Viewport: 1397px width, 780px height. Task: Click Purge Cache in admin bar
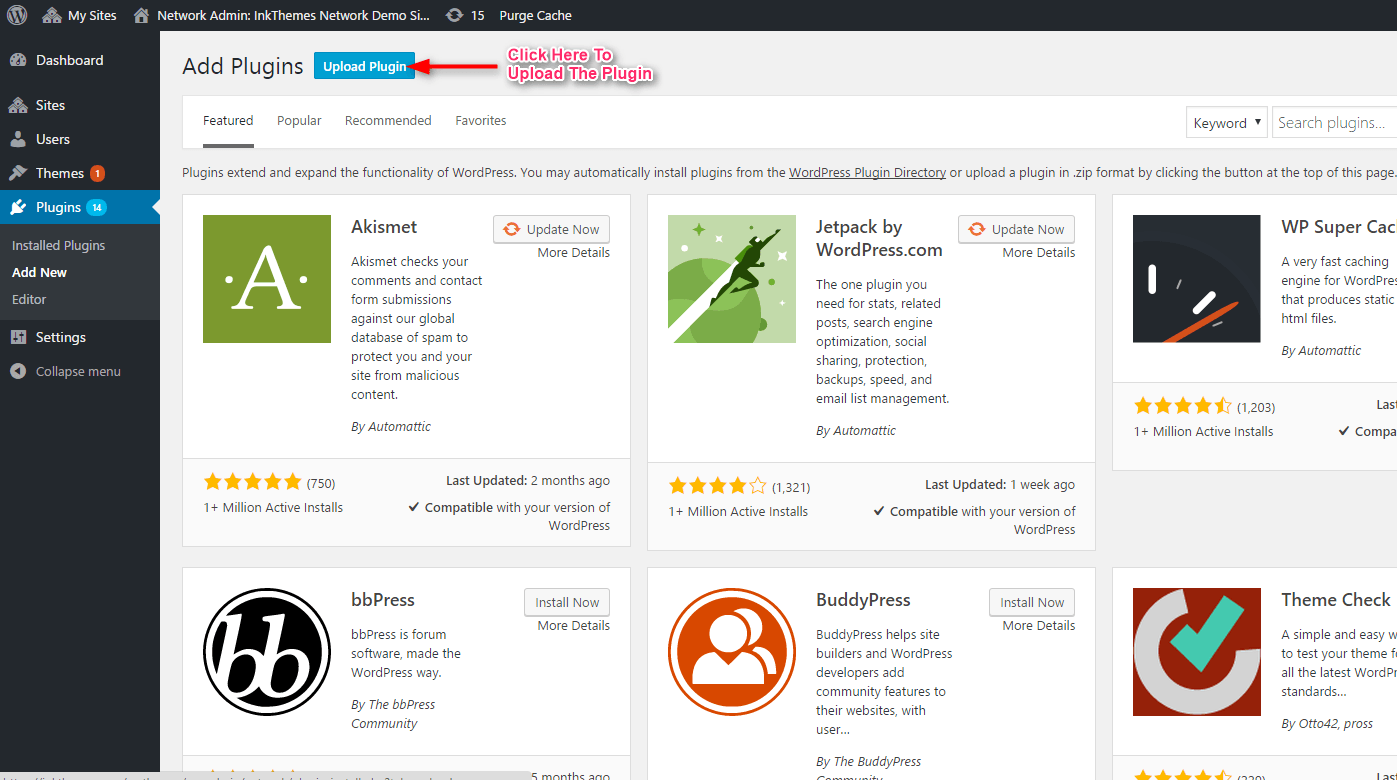(536, 15)
